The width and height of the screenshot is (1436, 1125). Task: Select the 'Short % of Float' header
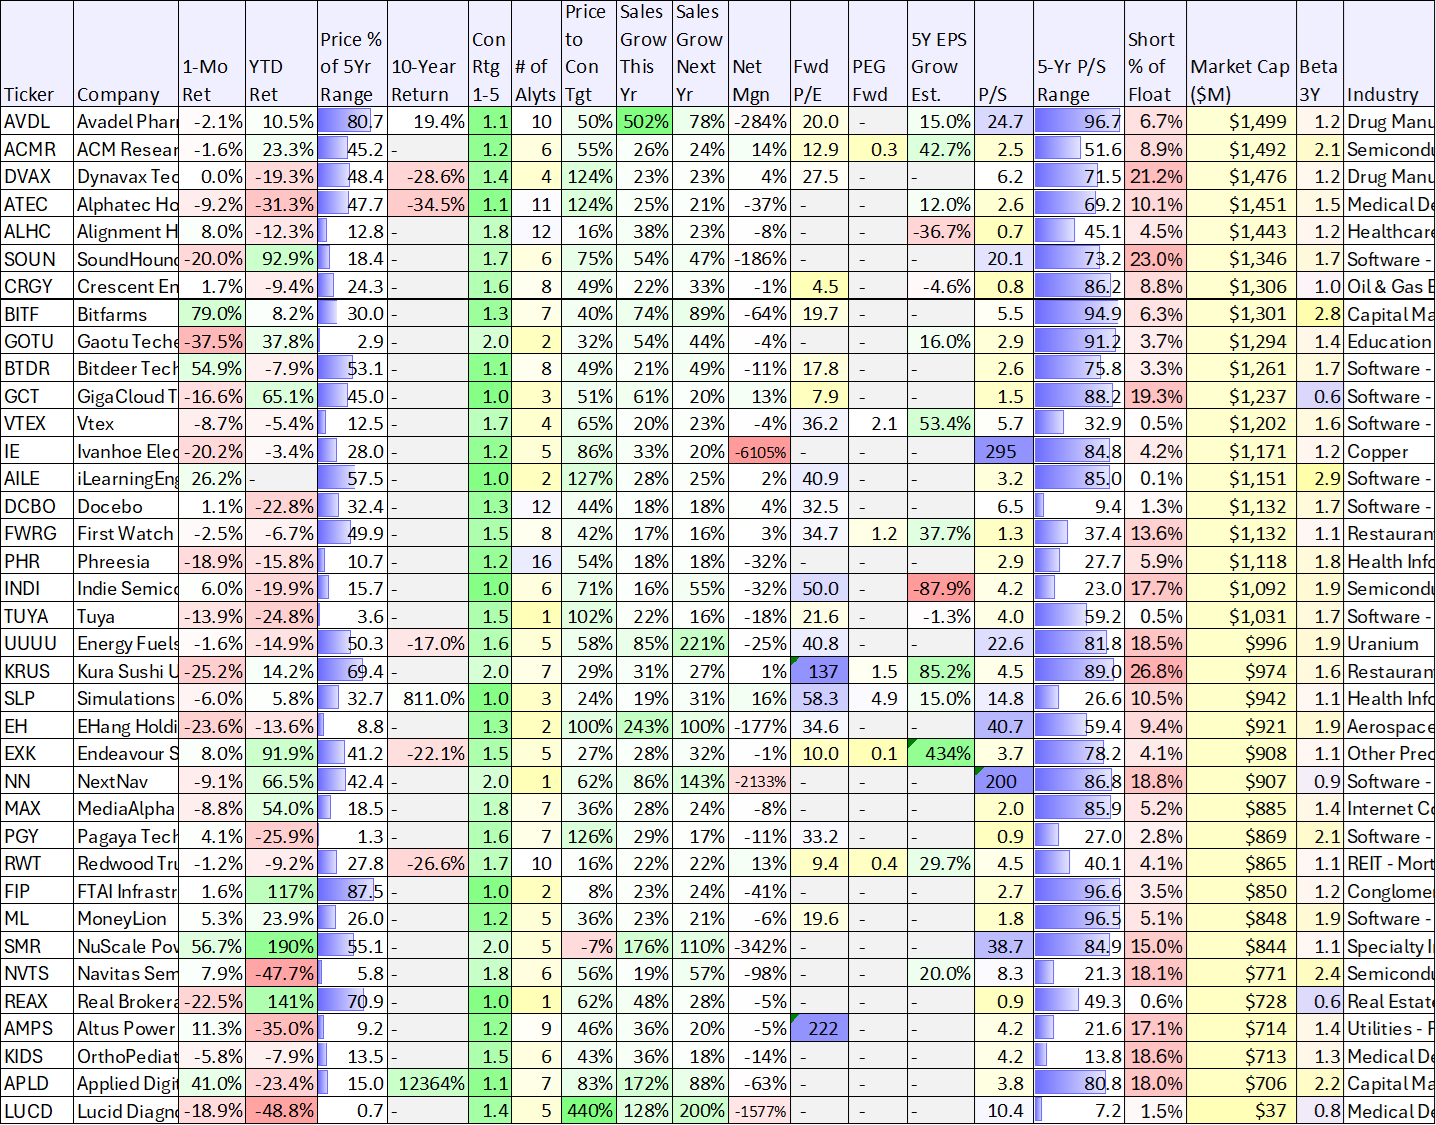click(1155, 54)
